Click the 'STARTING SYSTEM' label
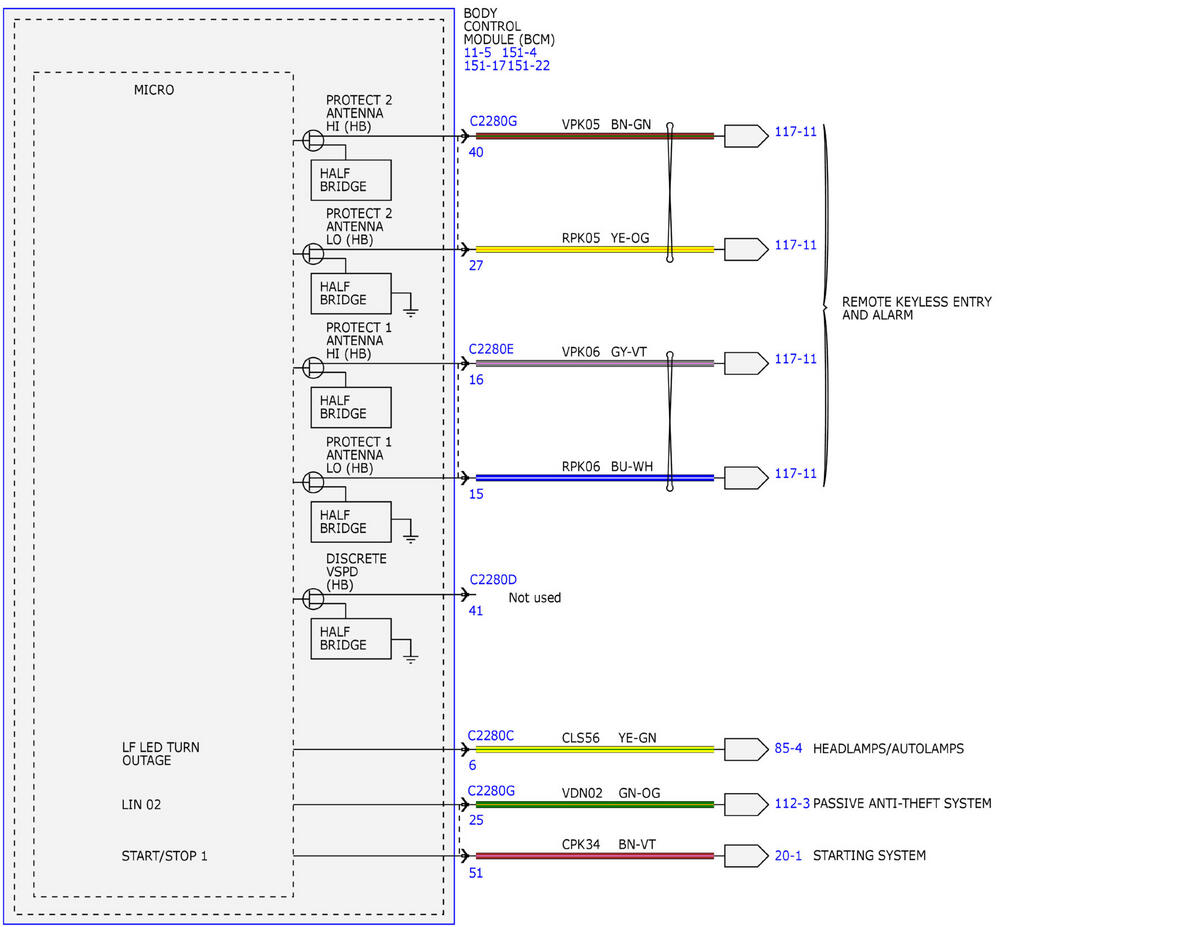The image size is (1200, 927). (x=869, y=855)
